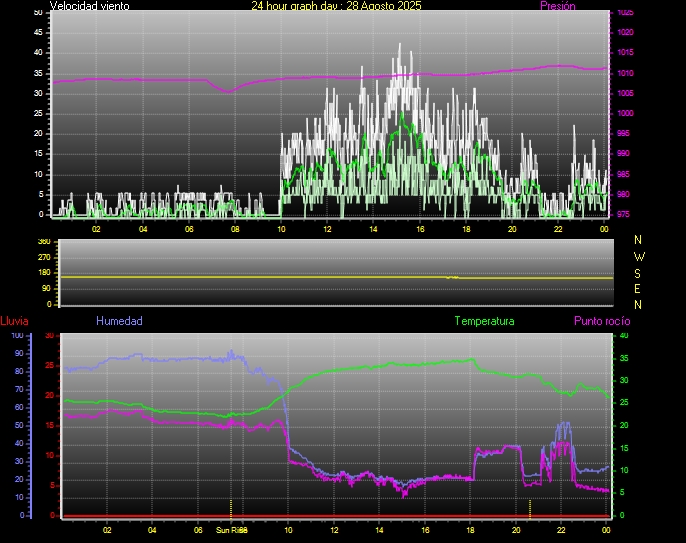686x543 pixels.
Task: Click the yellow sunset dotted marker near hour 20
Action: pos(530,509)
